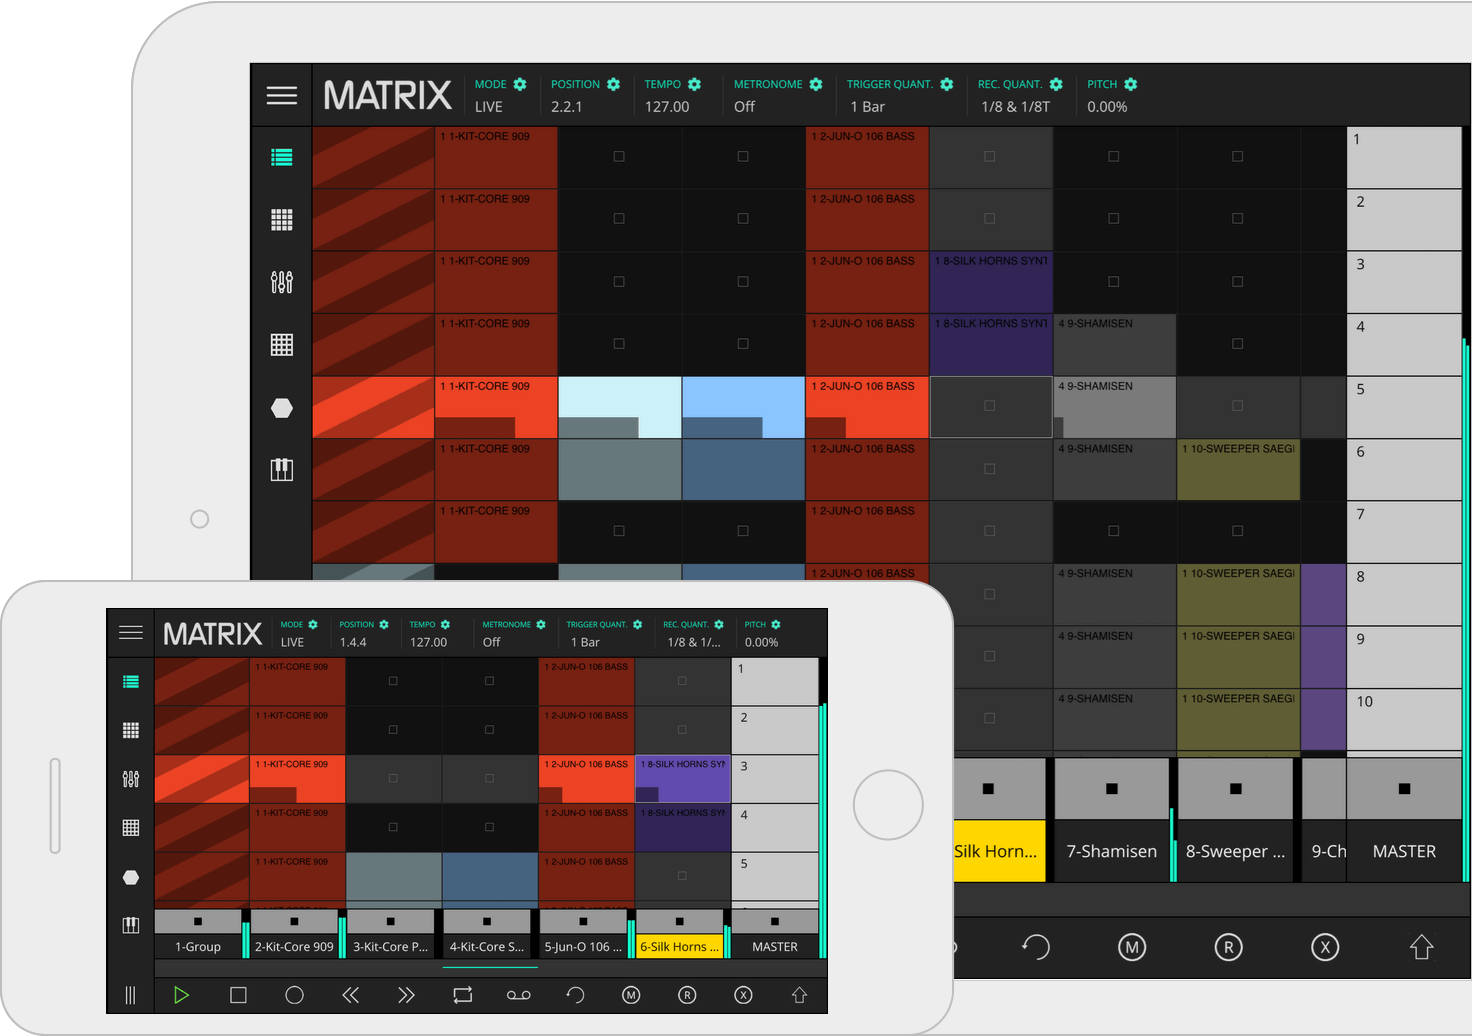Screen dimensions: 1472x1036
Task: Open PITCH settings gear on tablet
Action: (1131, 84)
